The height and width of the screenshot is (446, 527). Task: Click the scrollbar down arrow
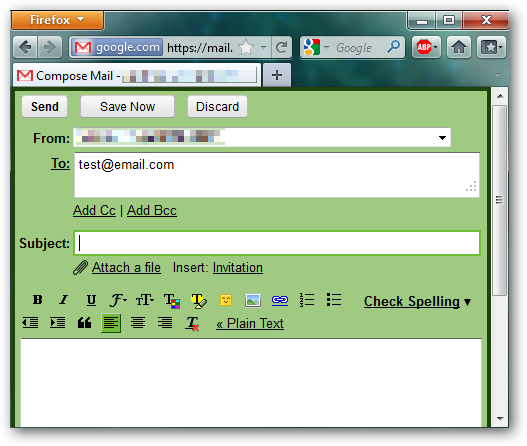[x=500, y=418]
